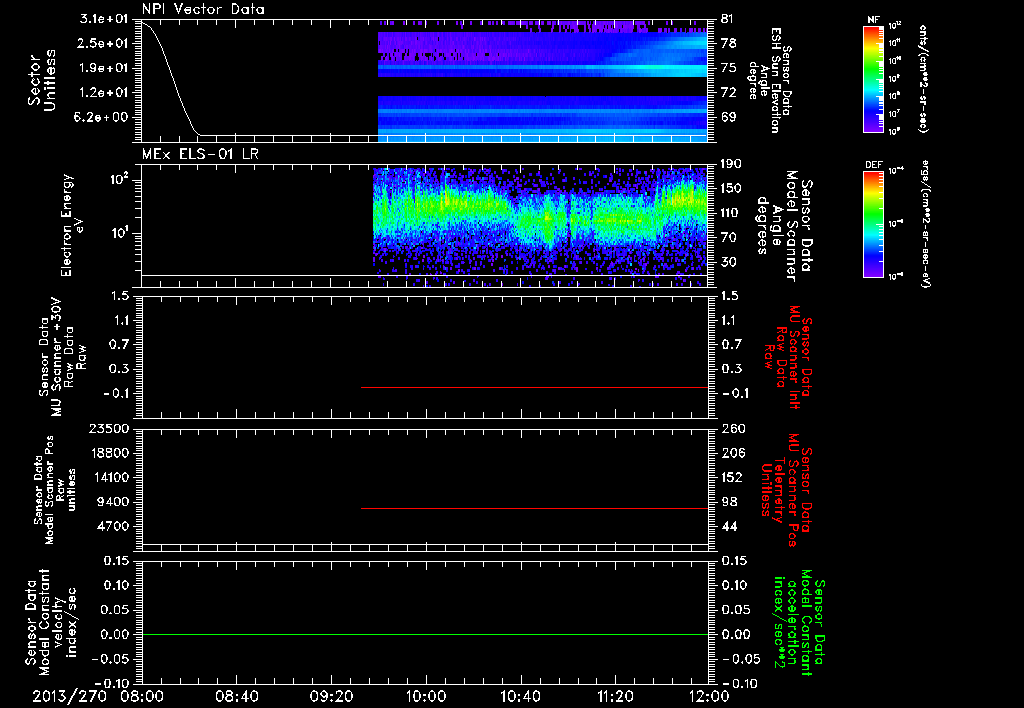Click the 150 scanner angle tick label

731,189
